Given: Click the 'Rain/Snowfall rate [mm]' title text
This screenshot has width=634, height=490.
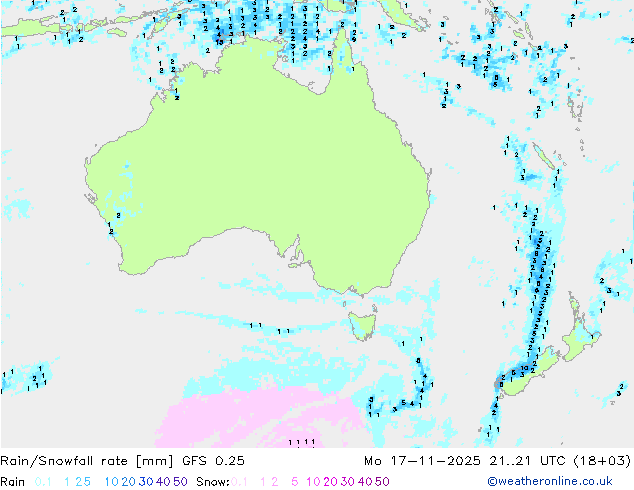Looking at the screenshot, I should tap(87, 461).
